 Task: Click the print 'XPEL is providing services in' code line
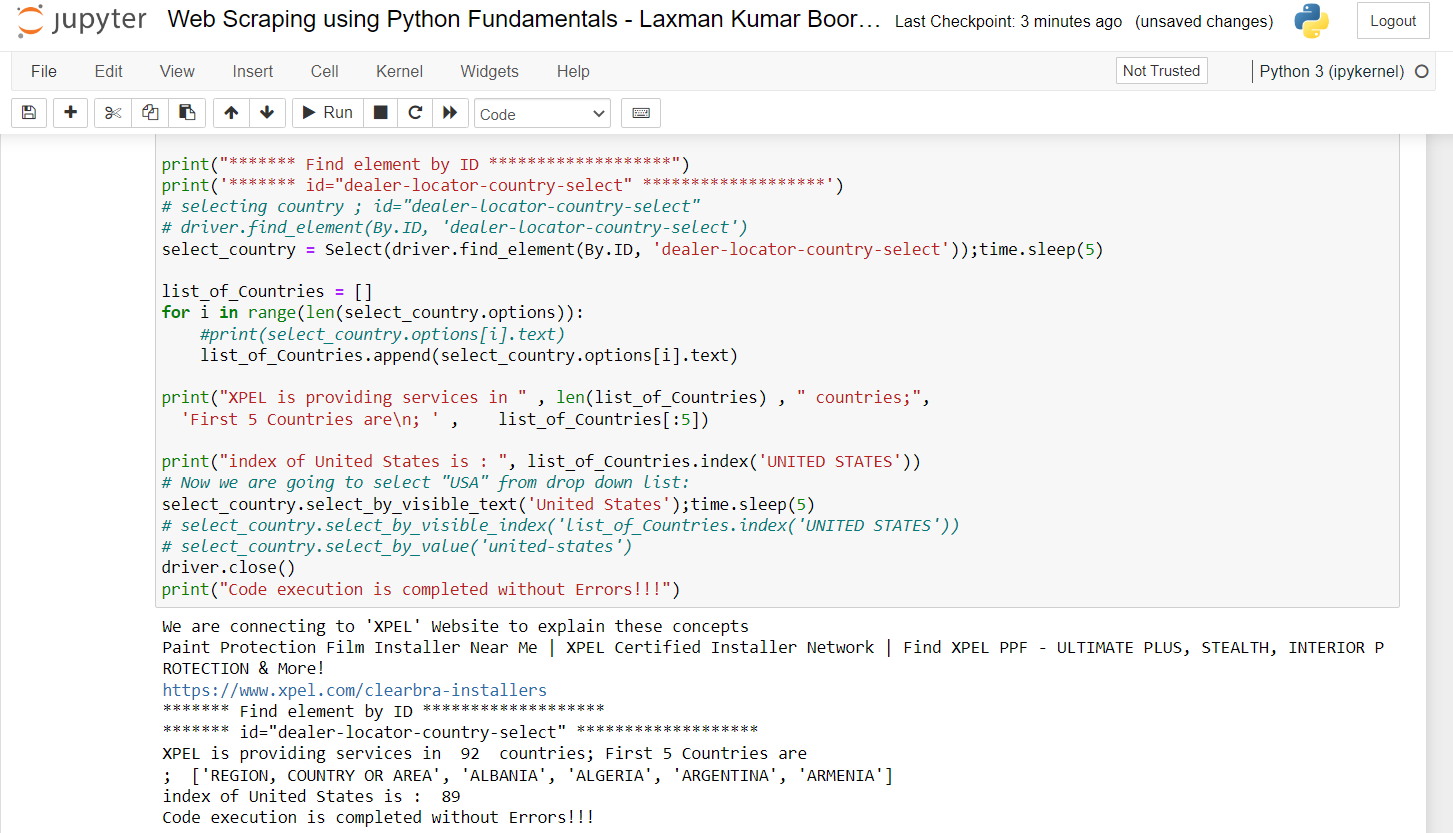(546, 397)
